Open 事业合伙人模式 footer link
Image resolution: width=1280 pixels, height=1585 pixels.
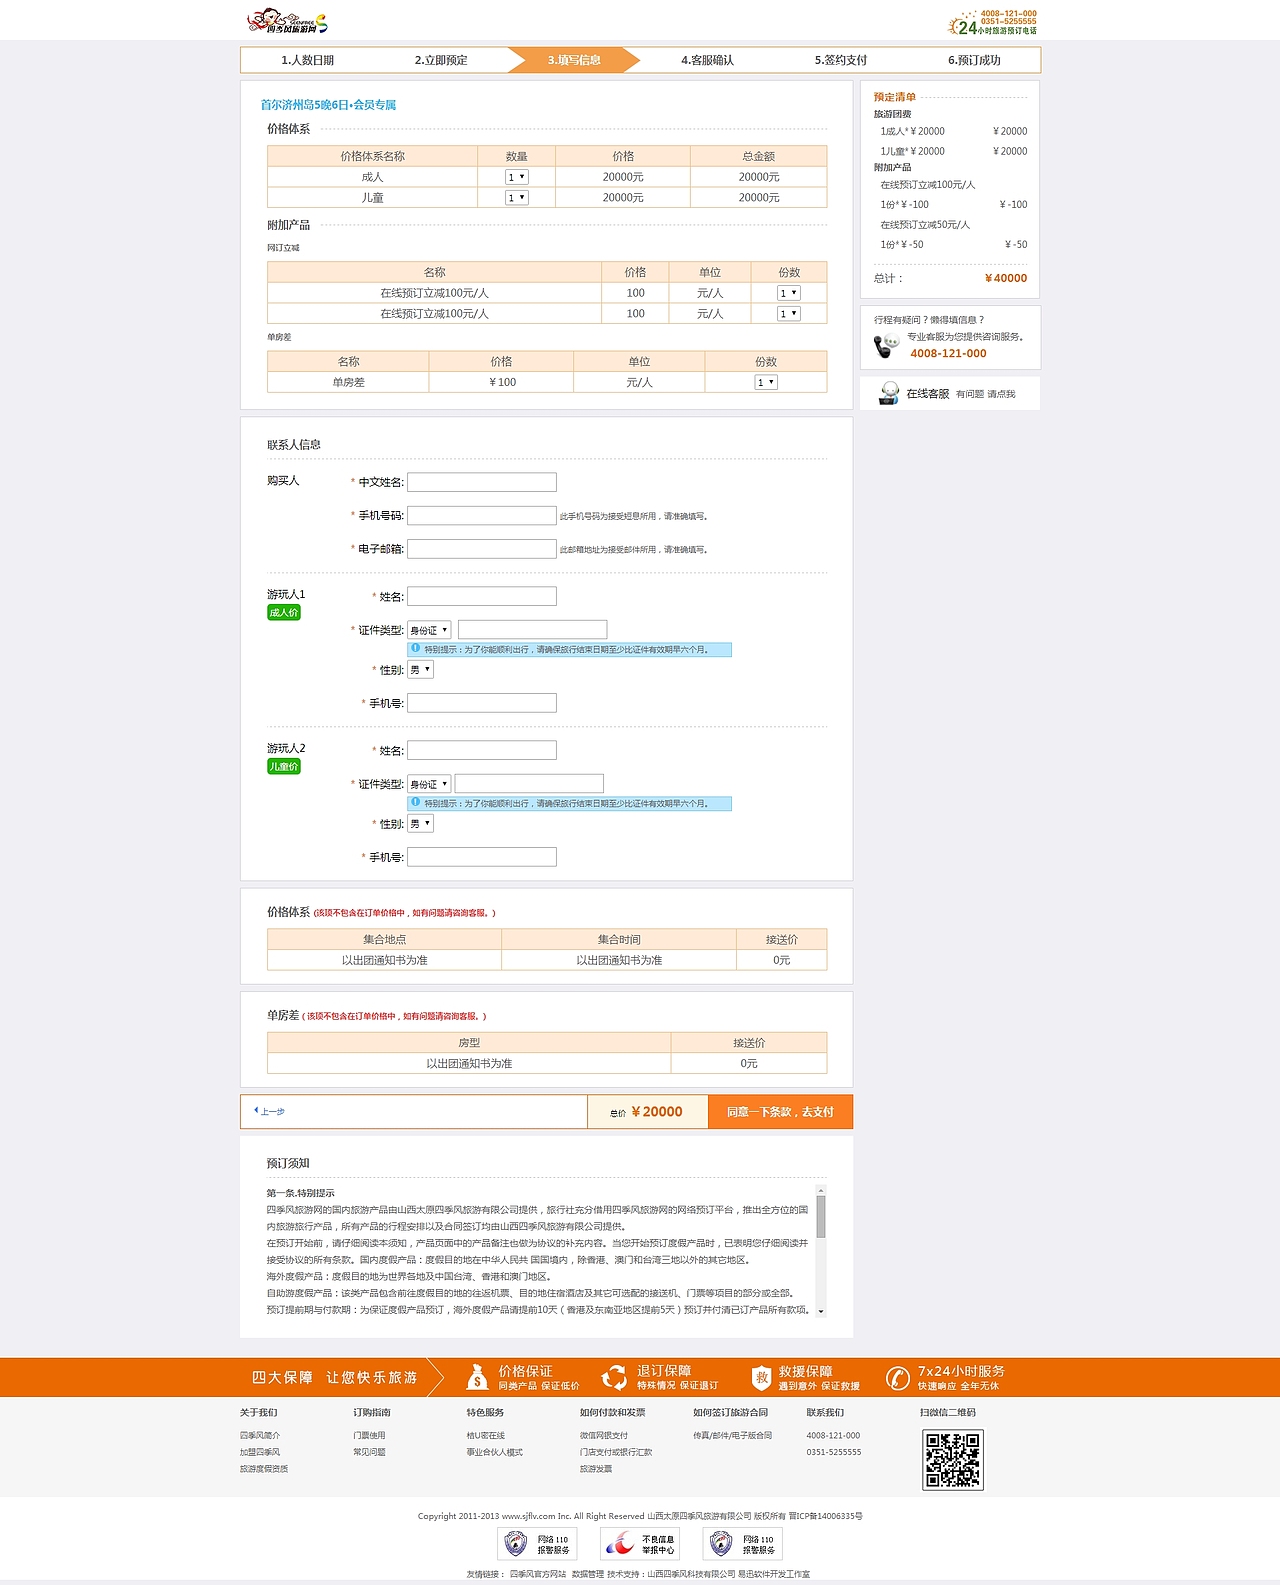click(x=494, y=1452)
